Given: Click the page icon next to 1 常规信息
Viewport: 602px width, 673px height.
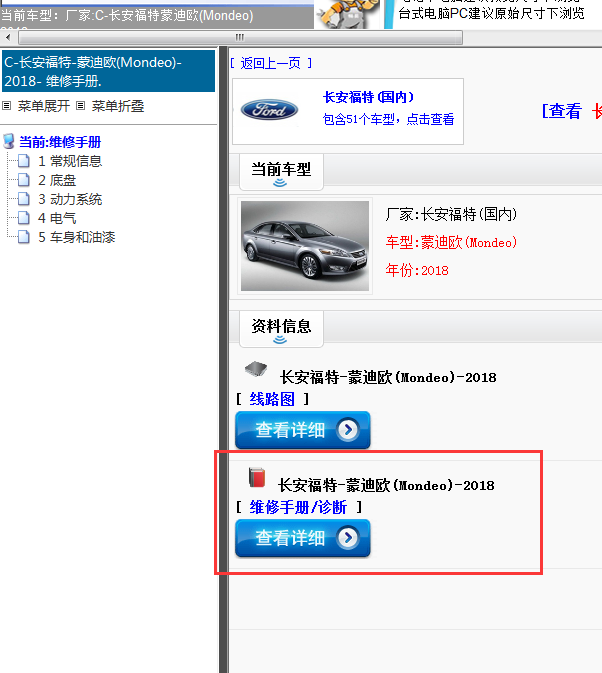Looking at the screenshot, I should [x=24, y=161].
